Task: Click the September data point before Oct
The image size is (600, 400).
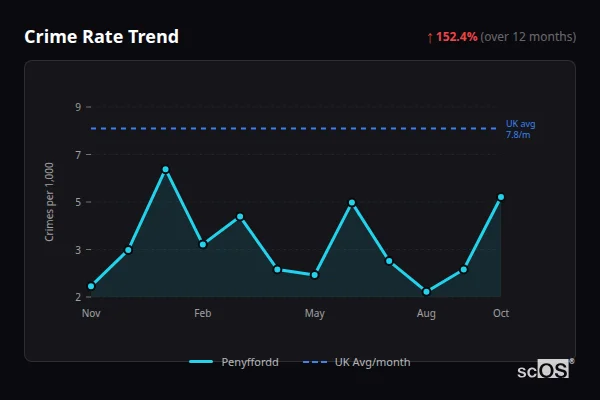Action: 463,269
